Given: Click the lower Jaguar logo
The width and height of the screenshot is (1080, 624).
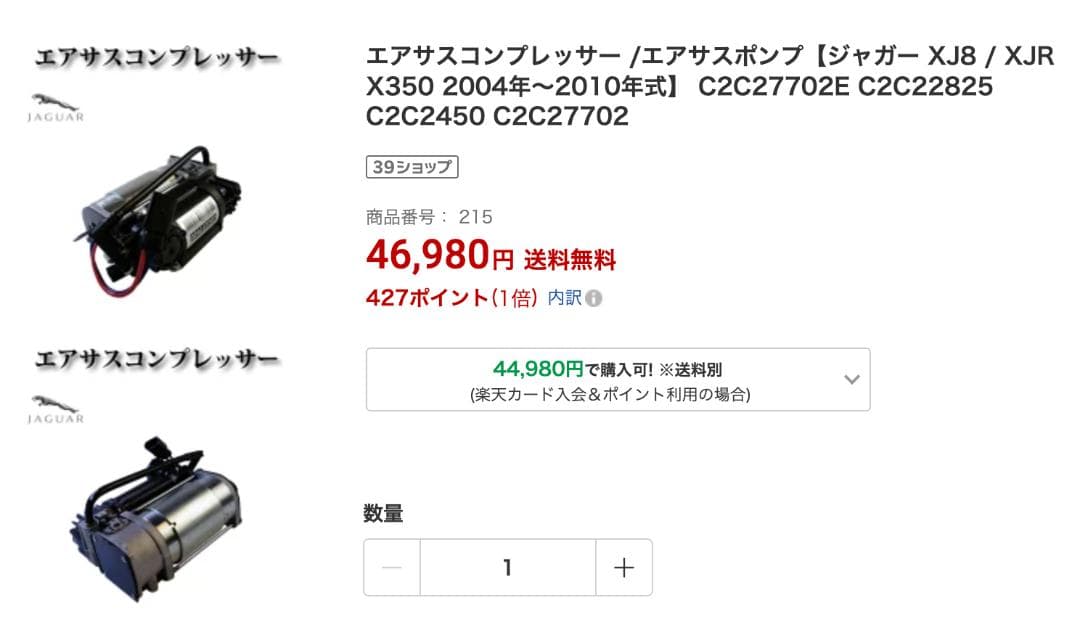Looking at the screenshot, I should pyautogui.click(x=57, y=409).
